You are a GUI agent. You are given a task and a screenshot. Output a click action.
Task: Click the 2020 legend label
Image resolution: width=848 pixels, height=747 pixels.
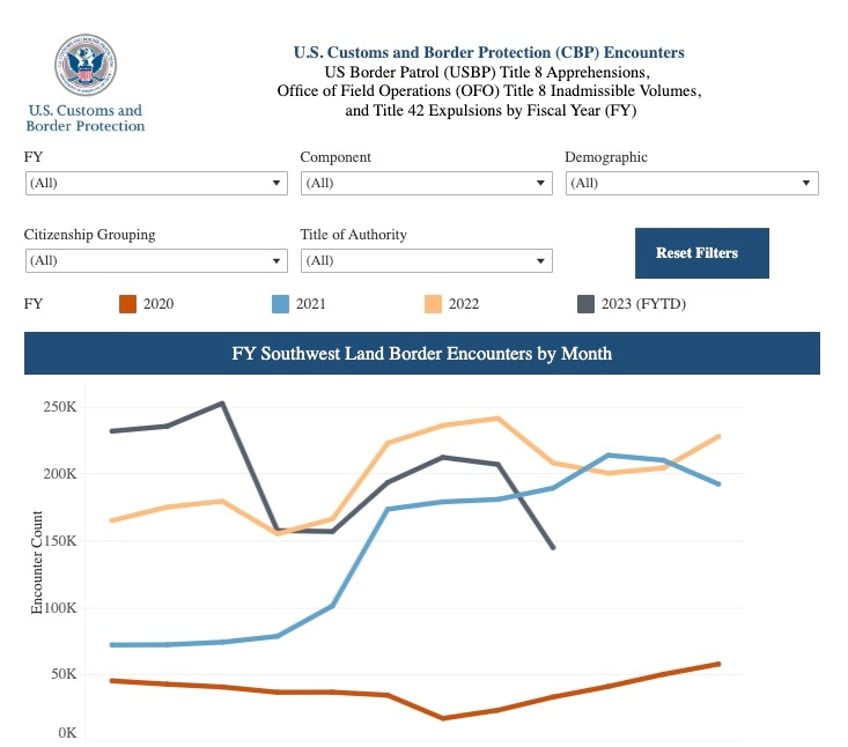point(158,304)
